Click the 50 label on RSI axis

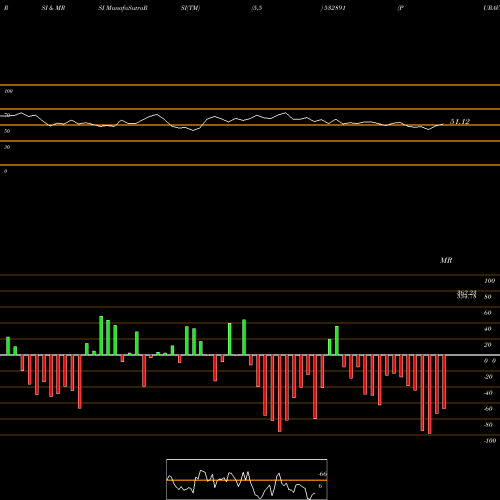pyautogui.click(x=7, y=131)
